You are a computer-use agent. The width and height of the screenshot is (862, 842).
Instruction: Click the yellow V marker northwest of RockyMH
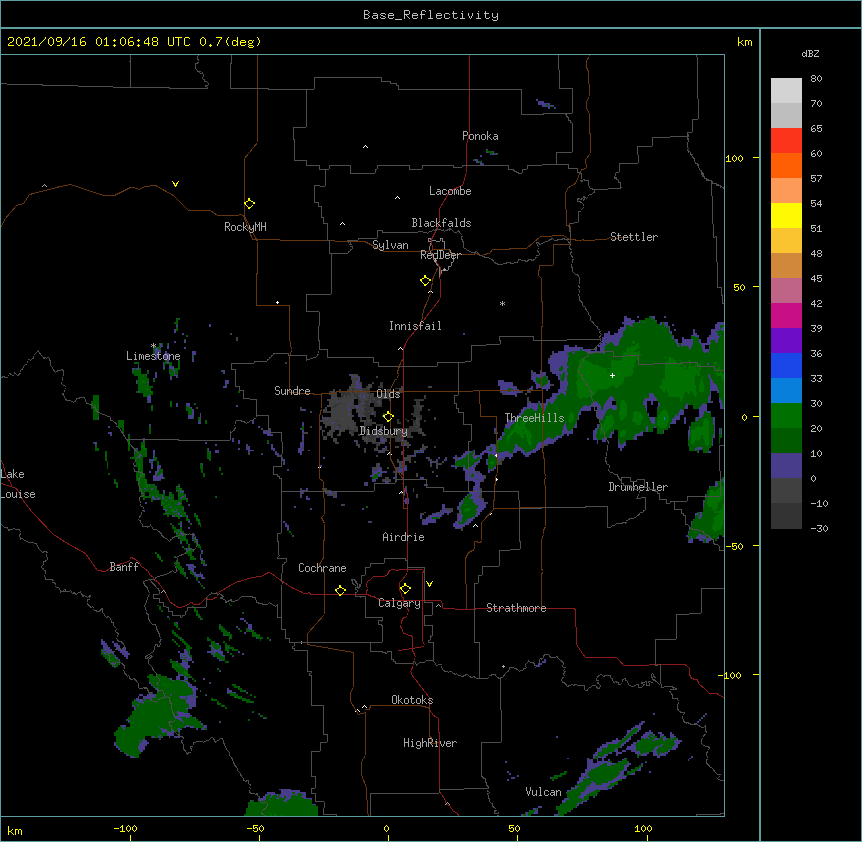(175, 184)
